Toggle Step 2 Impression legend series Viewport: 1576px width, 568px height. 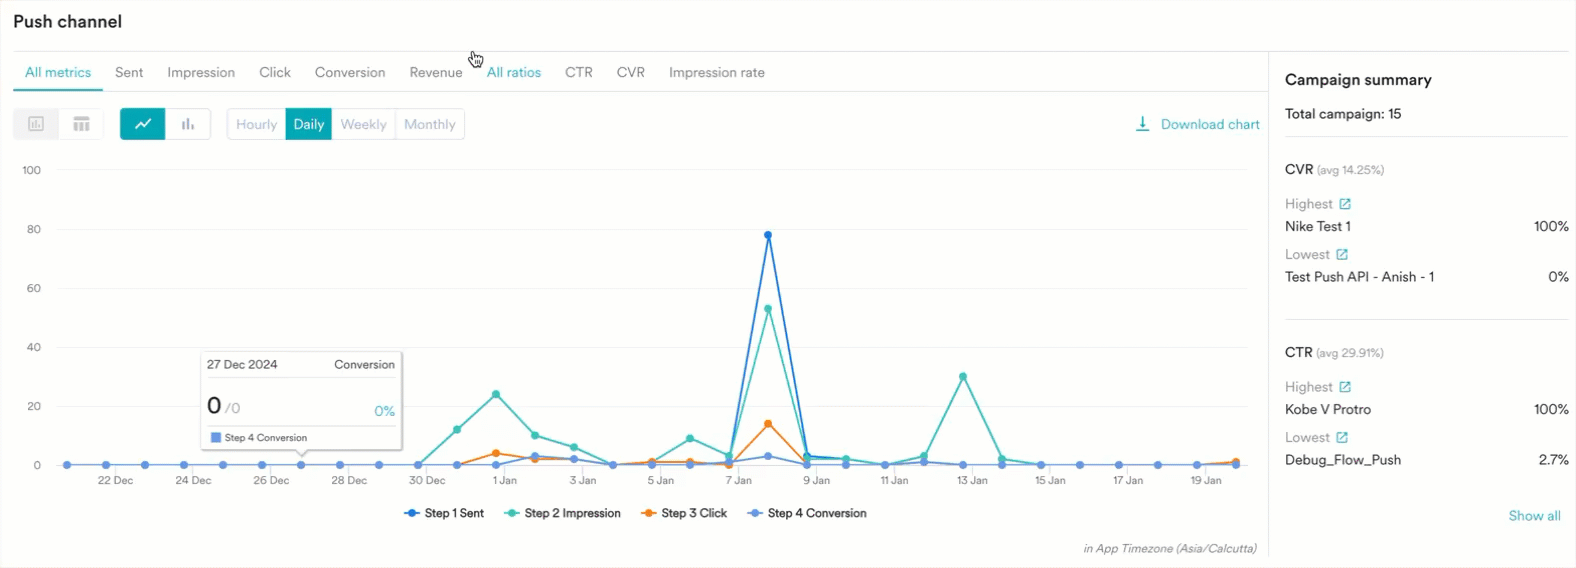(x=563, y=513)
